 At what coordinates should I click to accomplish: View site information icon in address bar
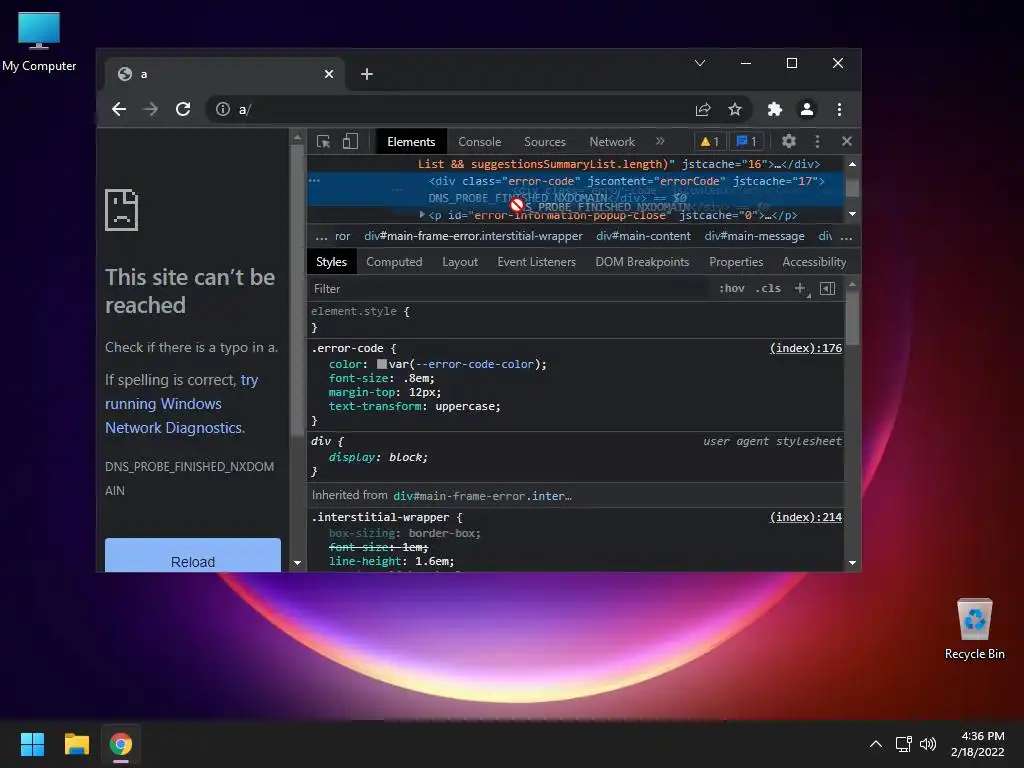(x=223, y=109)
